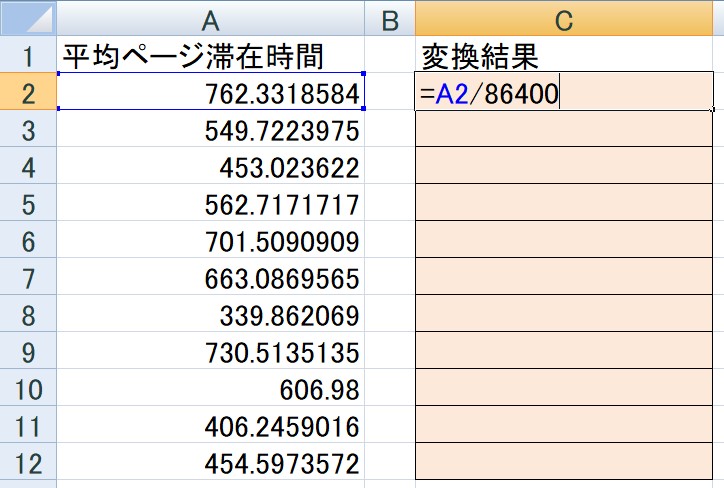Screen dimensions: 724x488
Task: Select cell containing 339.862069
Action: [x=210, y=316]
